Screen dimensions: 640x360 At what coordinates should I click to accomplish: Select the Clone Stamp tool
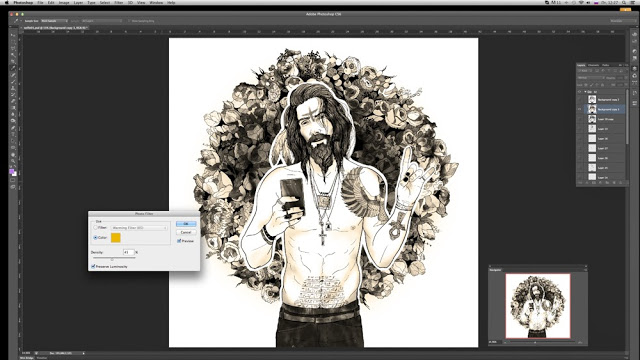tap(13, 88)
